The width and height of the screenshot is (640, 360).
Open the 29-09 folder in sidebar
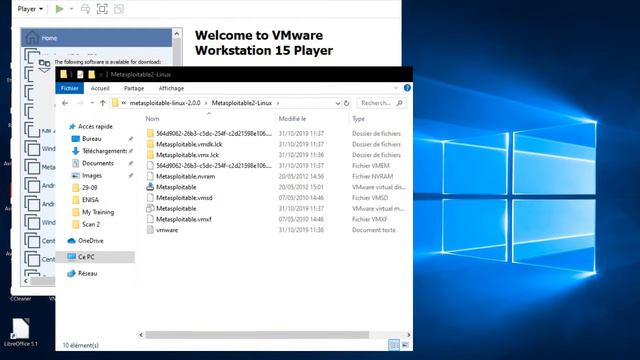click(x=89, y=188)
